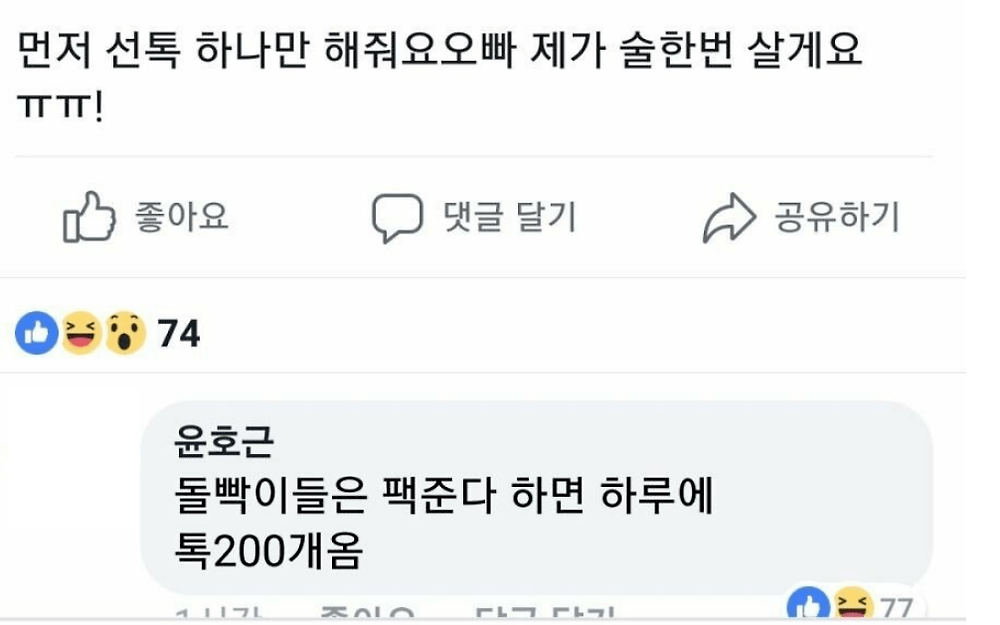Click the Haha laughing reaction emoji beside 74
This screenshot has height=625, width=1000.
[81, 333]
